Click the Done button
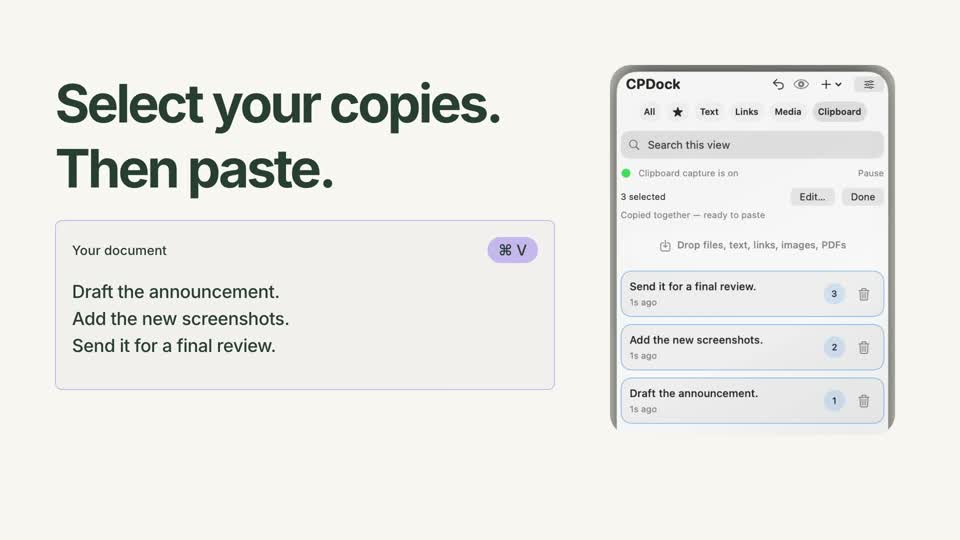This screenshot has width=960, height=540. [862, 197]
